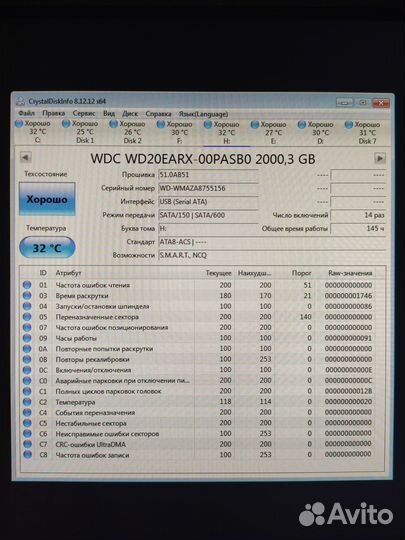Click status dot for attribute 05
The height and width of the screenshot is (540, 405).
coord(27,316)
